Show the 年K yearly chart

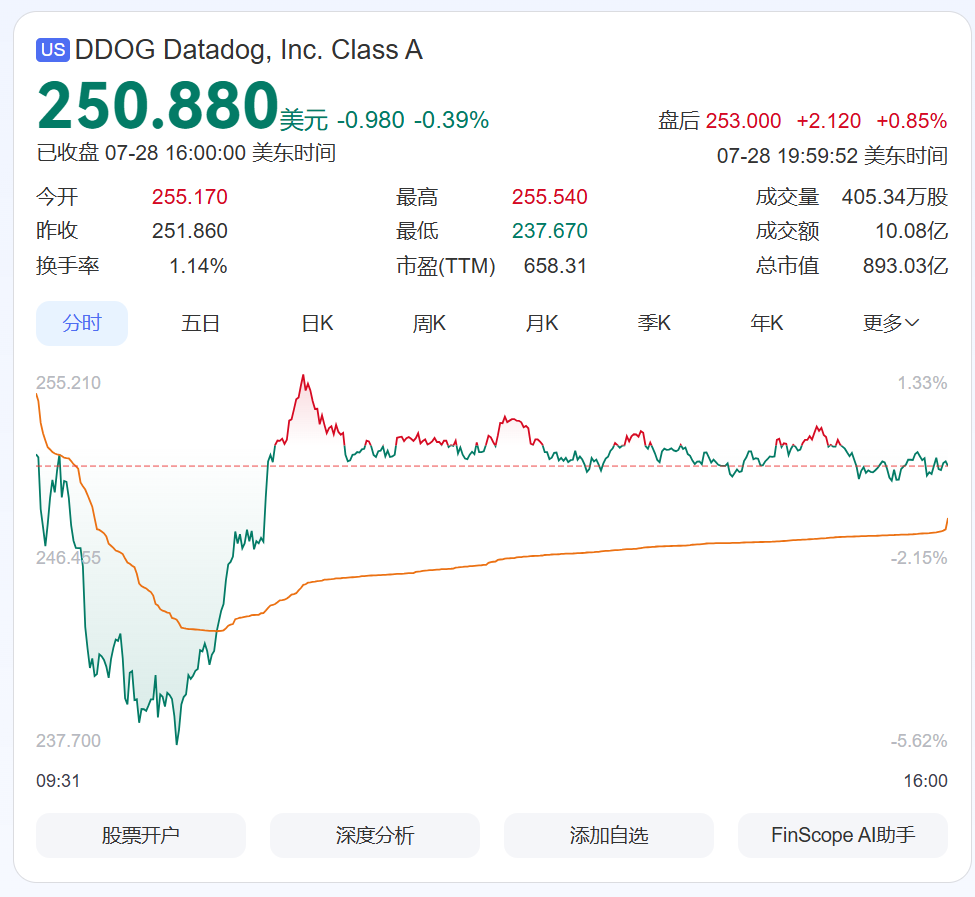[767, 323]
